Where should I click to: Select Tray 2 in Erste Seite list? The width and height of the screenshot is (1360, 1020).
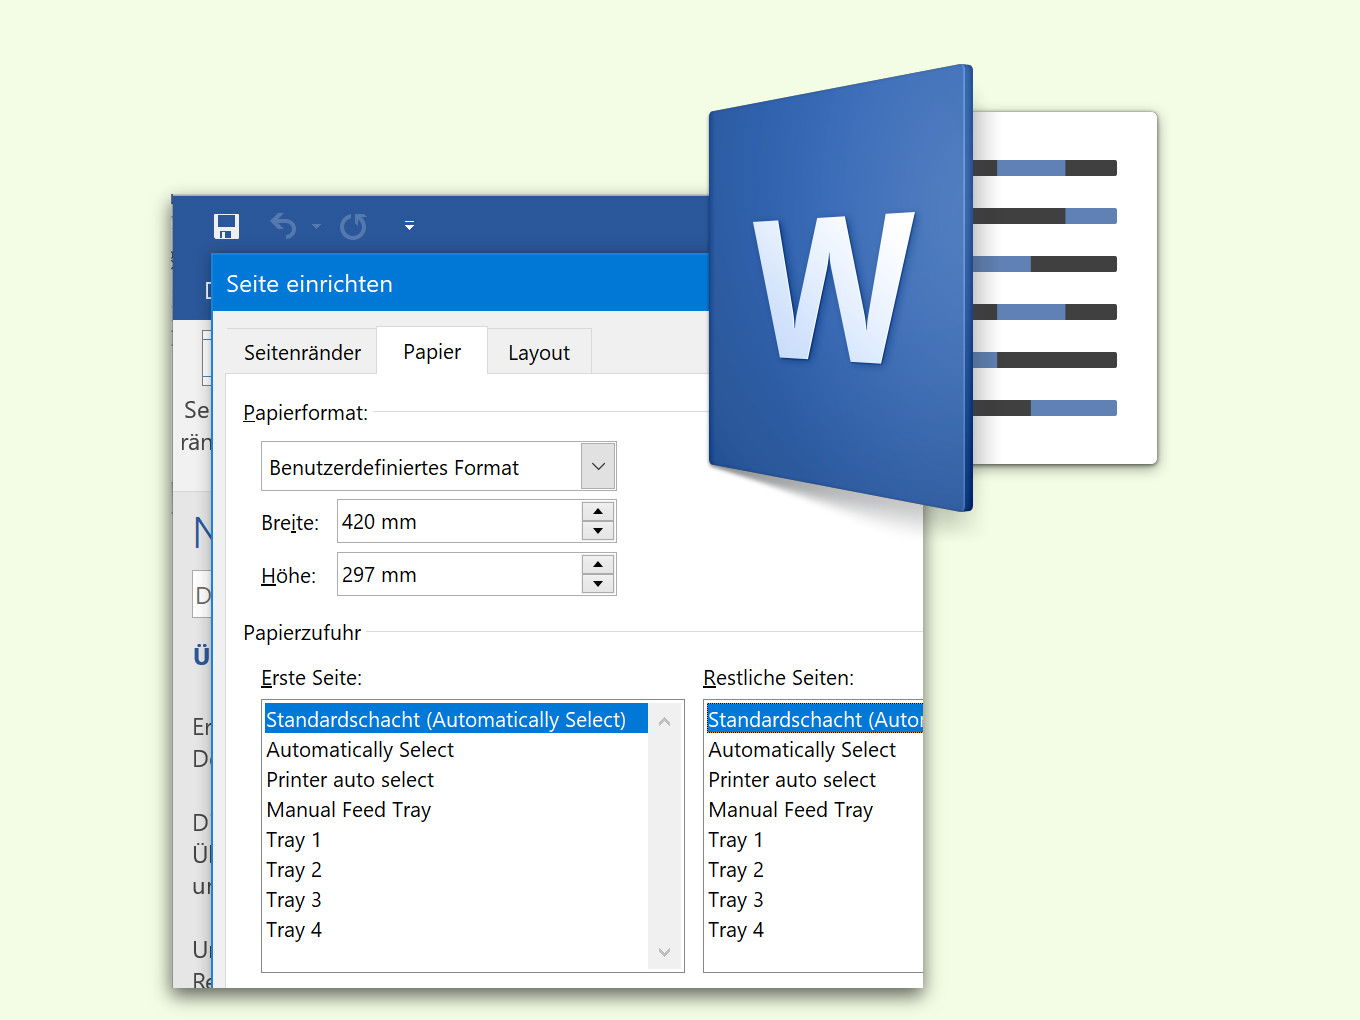pyautogui.click(x=456, y=869)
